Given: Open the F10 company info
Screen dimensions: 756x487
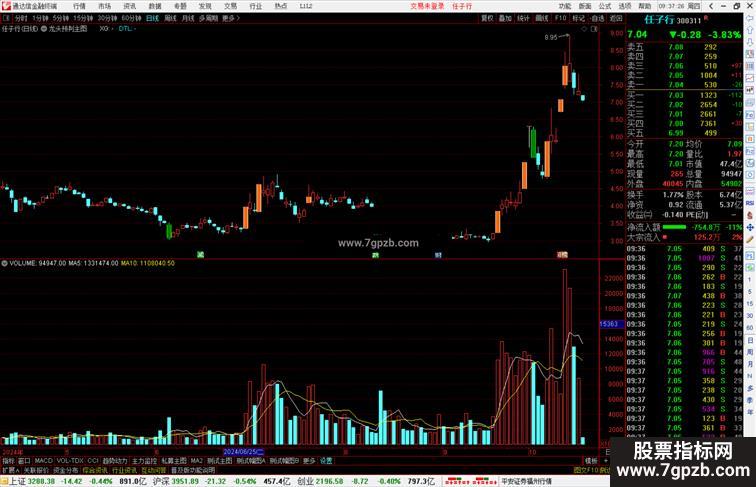Looking at the screenshot, I should [560, 18].
